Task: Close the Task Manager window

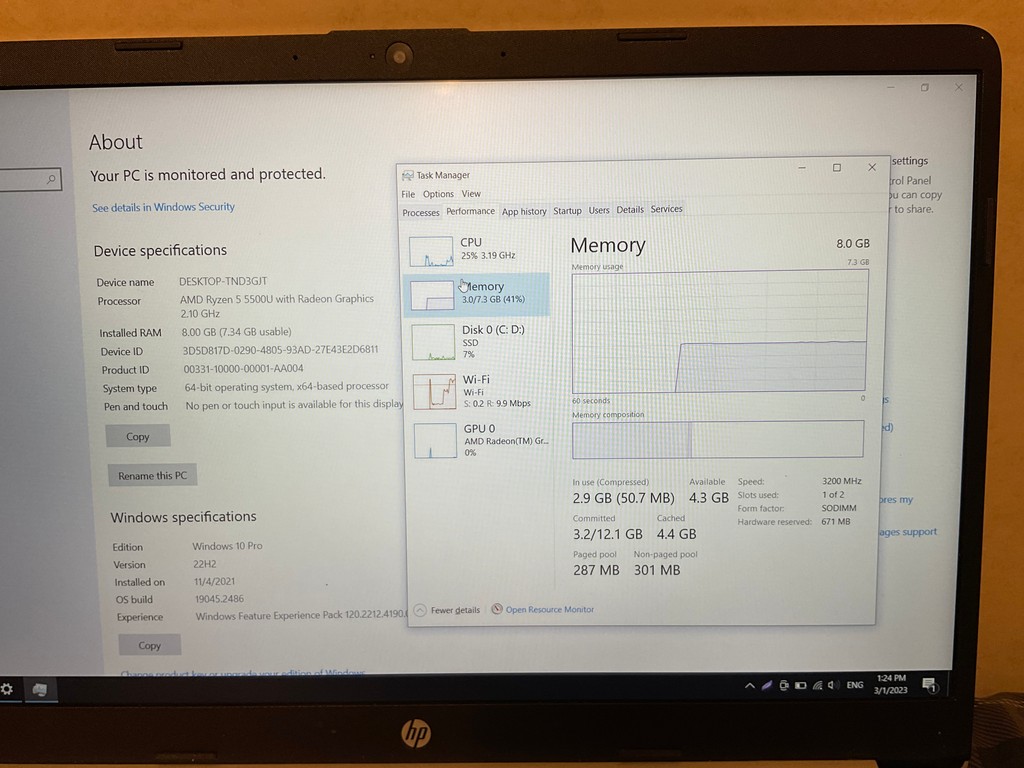Action: click(872, 167)
